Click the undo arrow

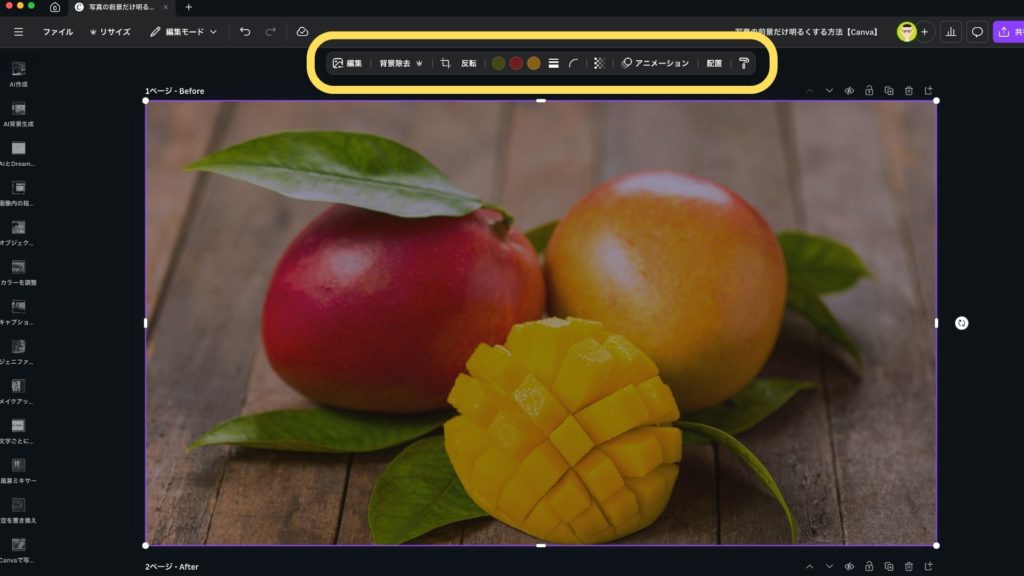245,32
